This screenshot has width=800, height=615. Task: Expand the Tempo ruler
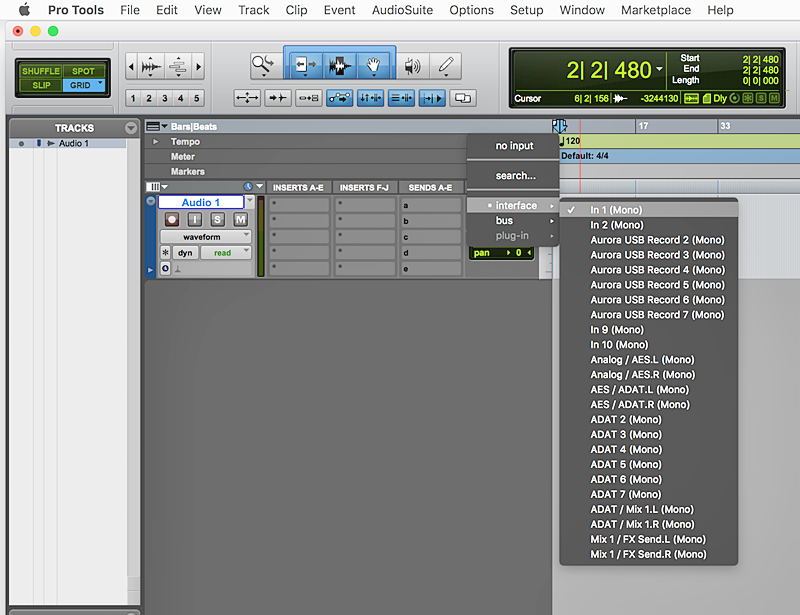pos(155,141)
